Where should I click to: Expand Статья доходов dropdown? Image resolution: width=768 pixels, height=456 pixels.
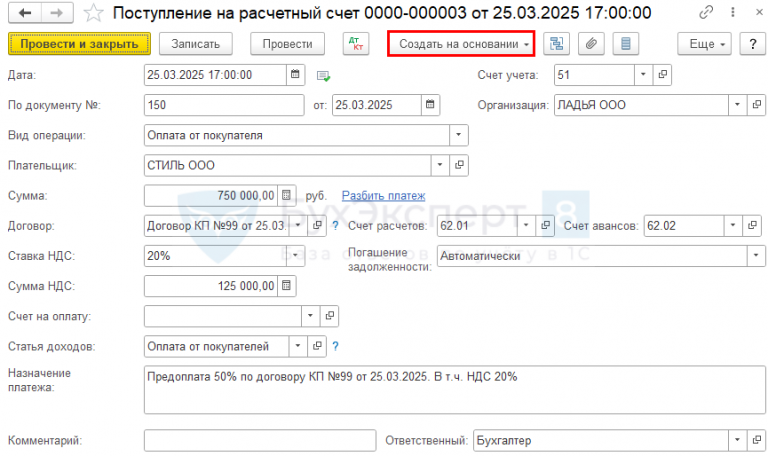click(298, 346)
